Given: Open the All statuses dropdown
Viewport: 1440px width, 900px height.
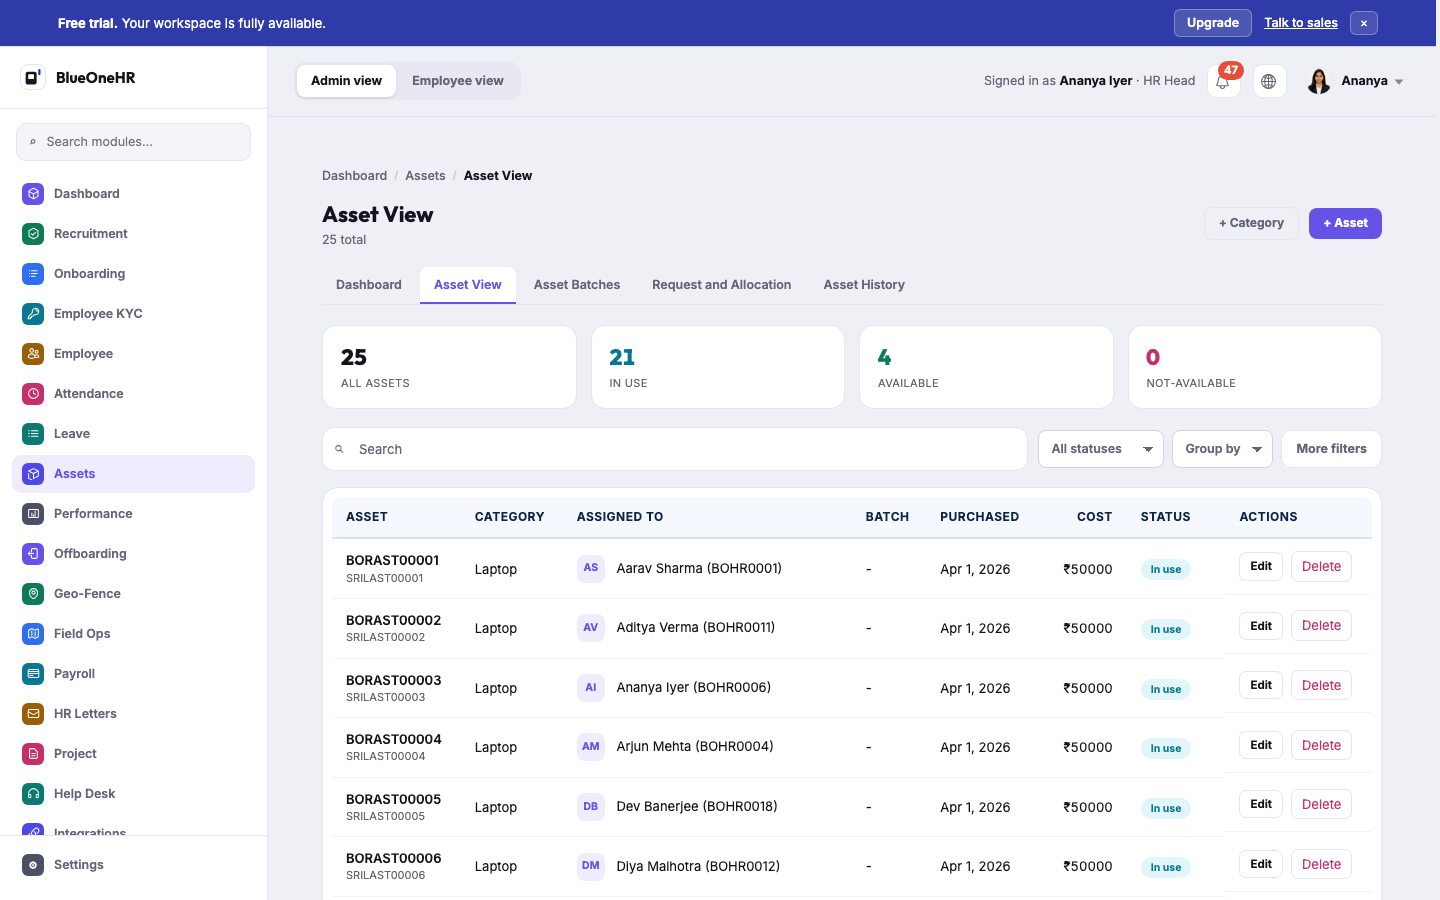Looking at the screenshot, I should [x=1101, y=449].
